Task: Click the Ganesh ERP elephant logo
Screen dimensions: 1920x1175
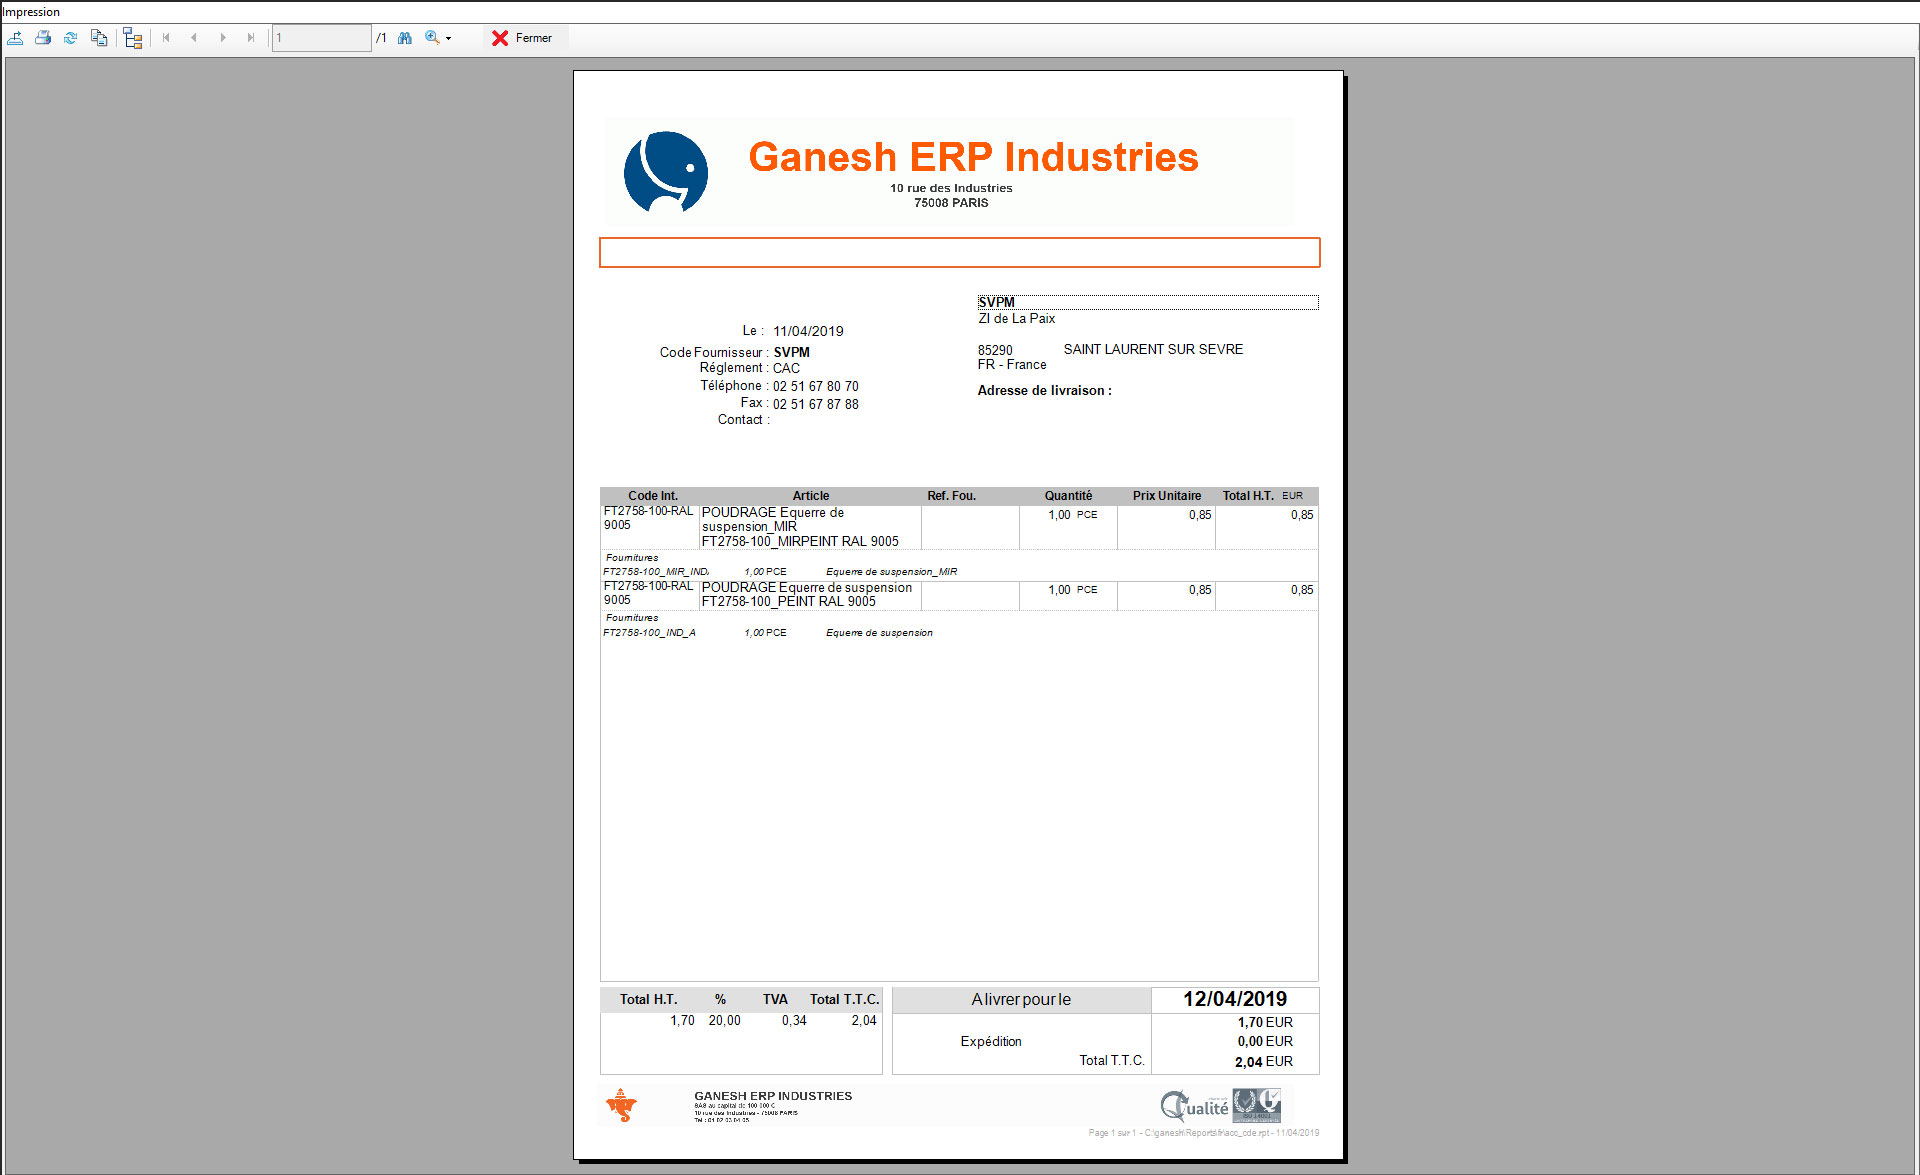Action: click(x=666, y=171)
